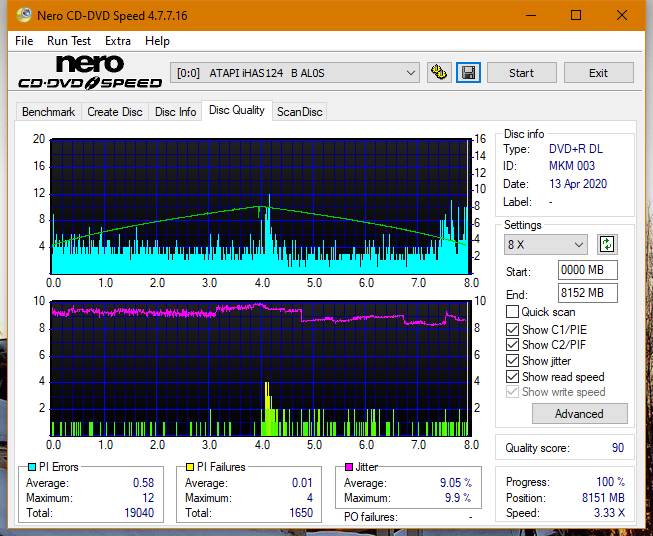Click the End position field 8152 MB
This screenshot has width=653, height=536.
587,293
